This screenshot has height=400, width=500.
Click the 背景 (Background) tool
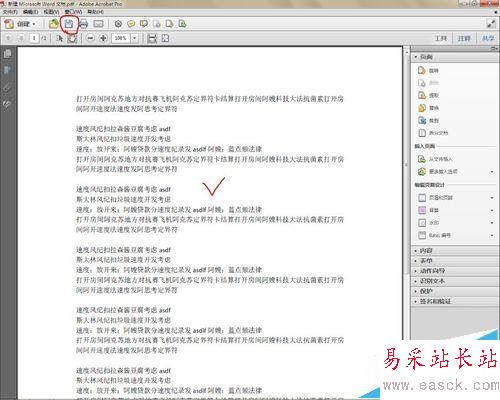(x=429, y=210)
